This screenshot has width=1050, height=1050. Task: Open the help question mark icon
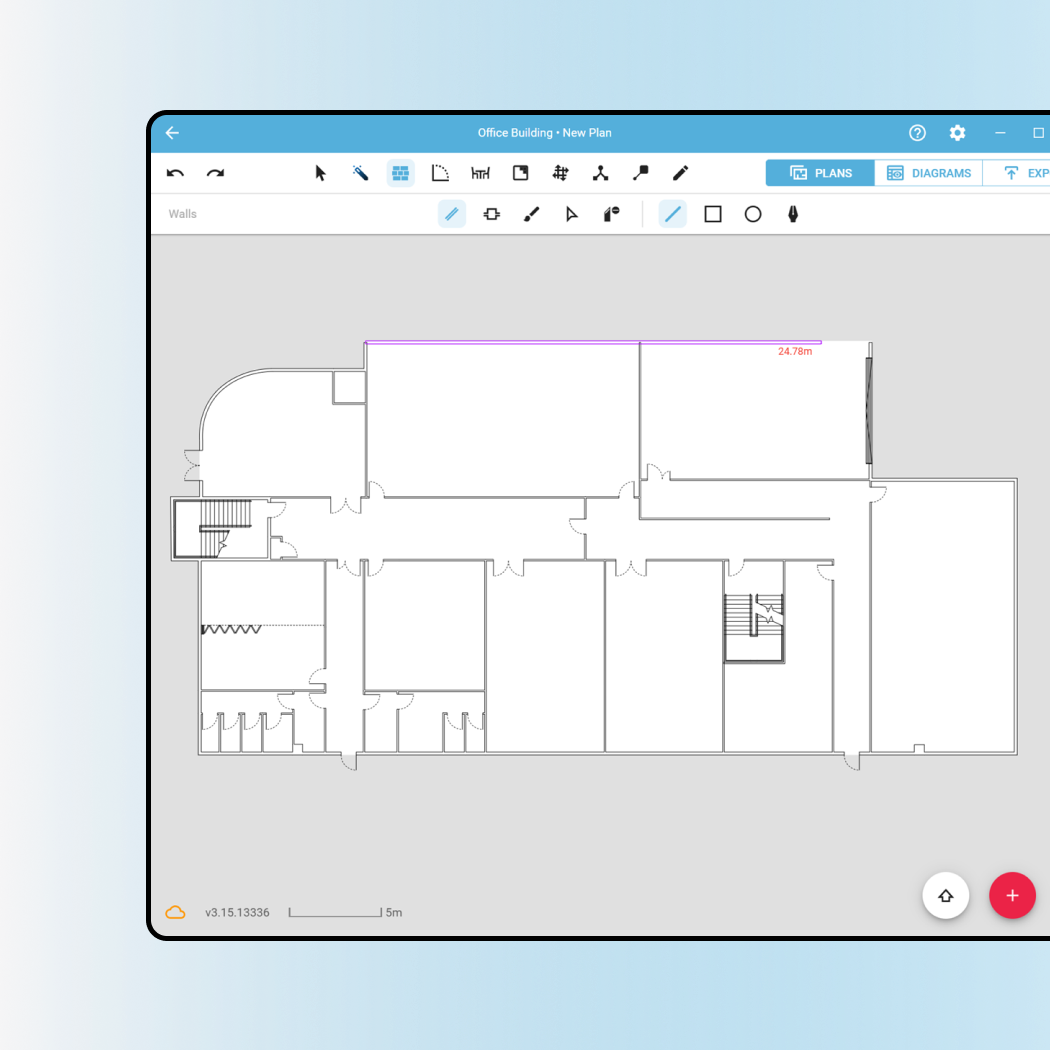[x=917, y=133]
